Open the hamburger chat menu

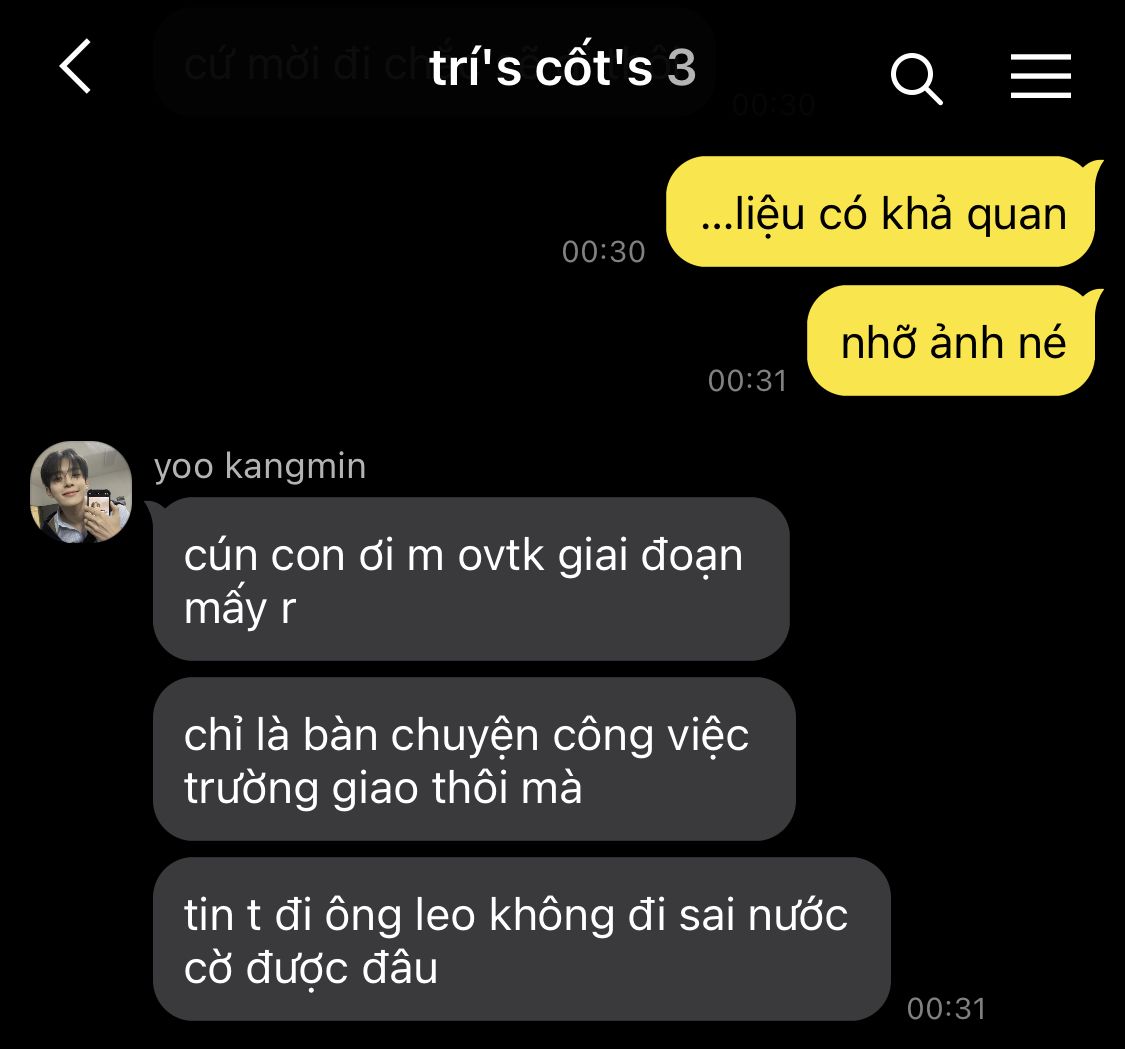(1040, 75)
